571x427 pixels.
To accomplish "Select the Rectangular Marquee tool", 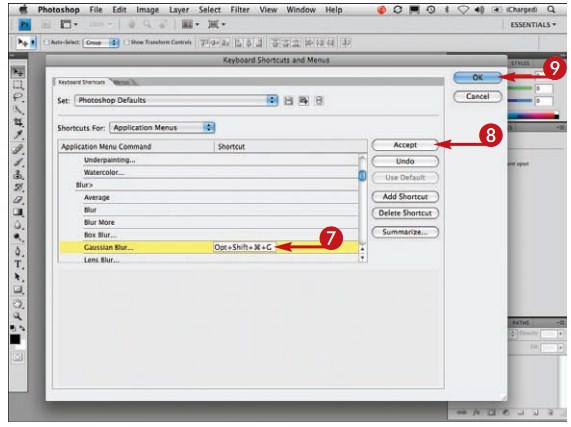I will 17,85.
